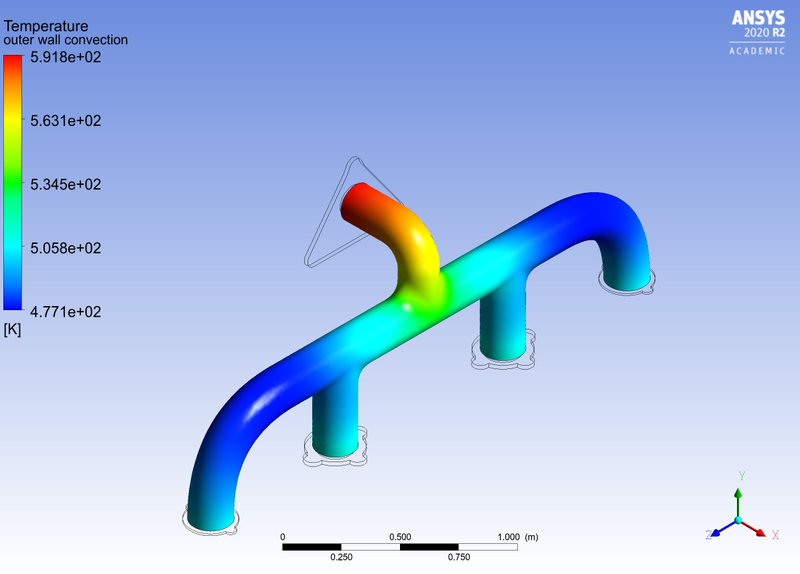Click the 0.250 scale label
800x574 pixels.
(341, 557)
